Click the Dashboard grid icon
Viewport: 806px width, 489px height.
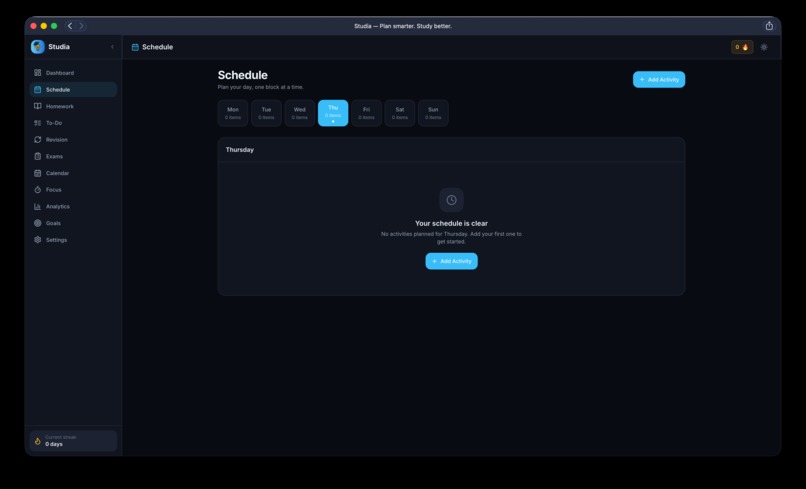click(x=38, y=73)
